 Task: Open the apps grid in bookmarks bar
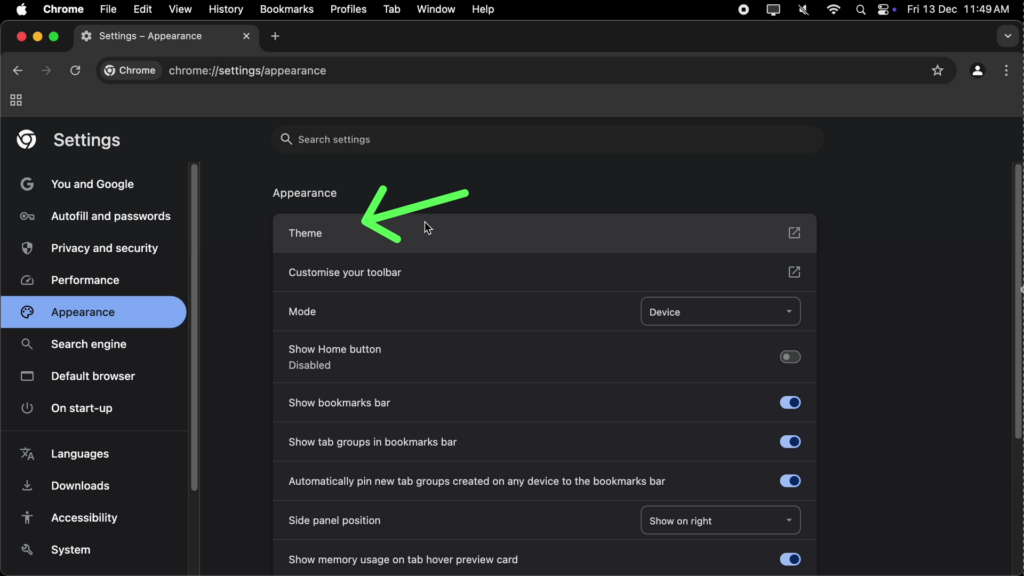tap(16, 100)
